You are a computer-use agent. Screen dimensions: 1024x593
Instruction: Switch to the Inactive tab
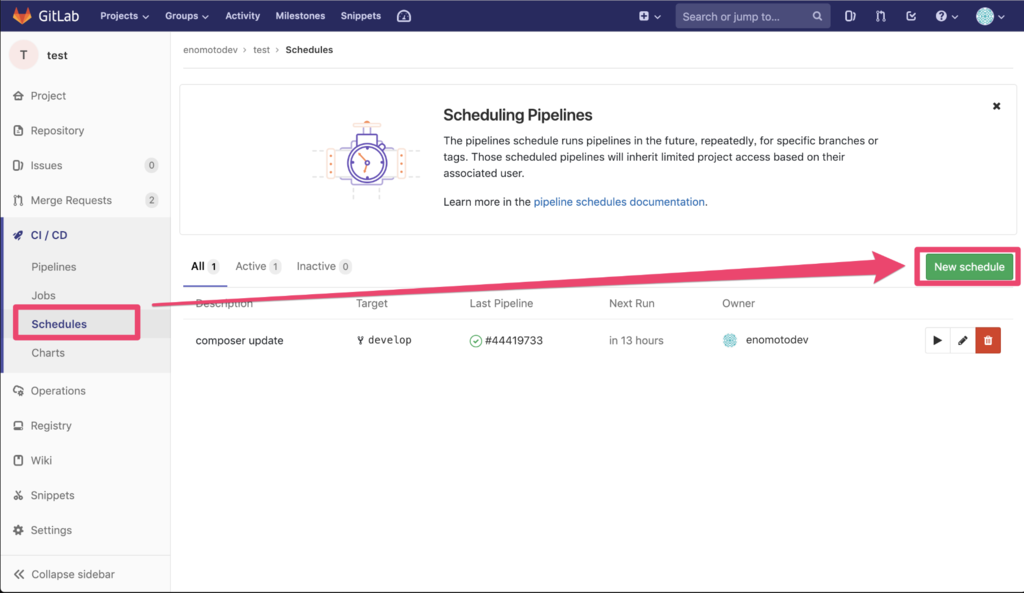coord(324,266)
